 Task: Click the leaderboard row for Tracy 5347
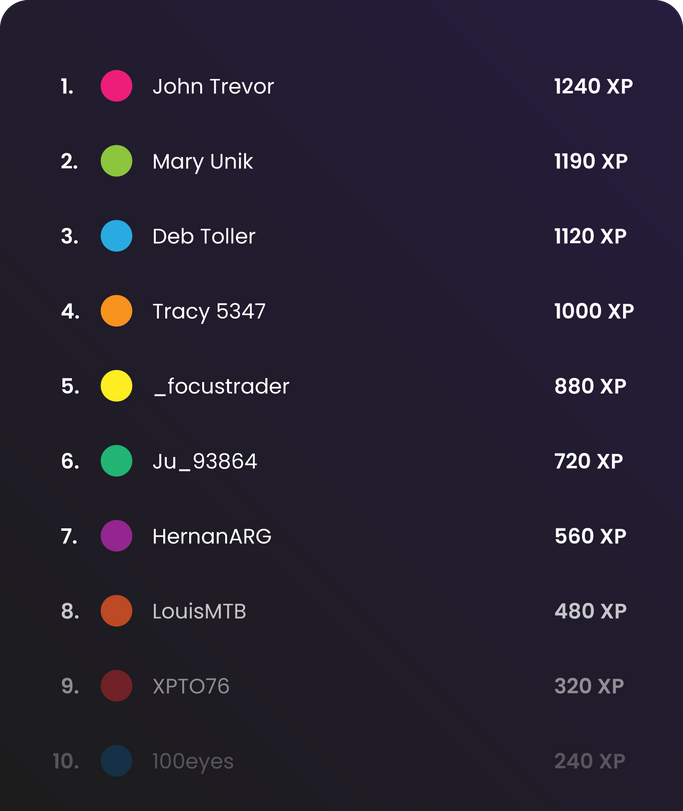tap(341, 311)
